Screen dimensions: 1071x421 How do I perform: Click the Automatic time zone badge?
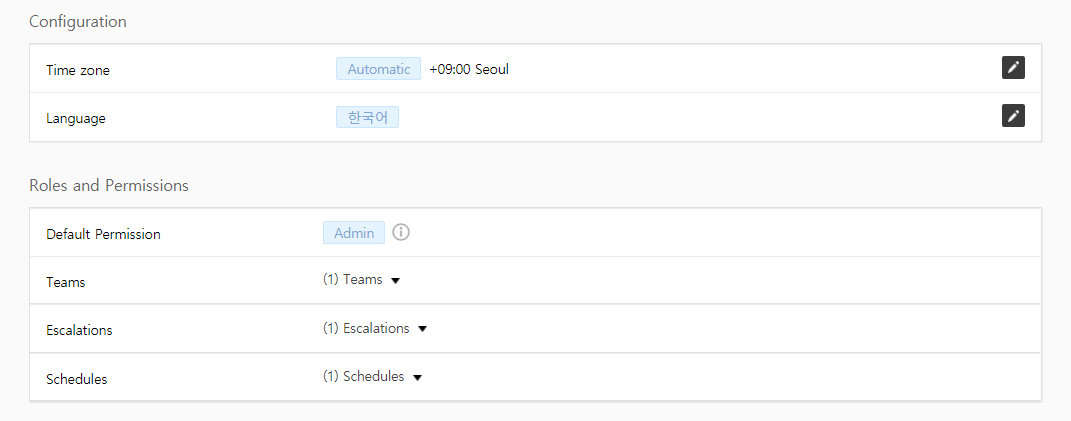pyautogui.click(x=378, y=69)
